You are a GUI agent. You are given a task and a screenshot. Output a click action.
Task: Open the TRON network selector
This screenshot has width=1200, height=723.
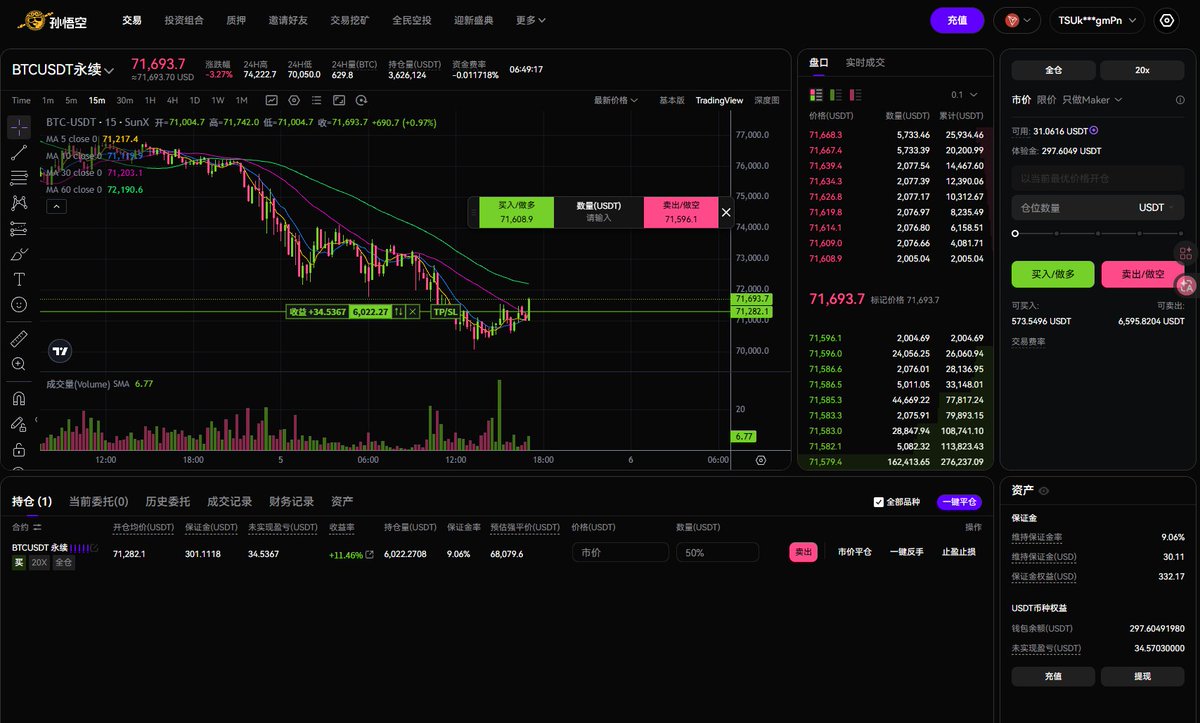pos(1017,20)
